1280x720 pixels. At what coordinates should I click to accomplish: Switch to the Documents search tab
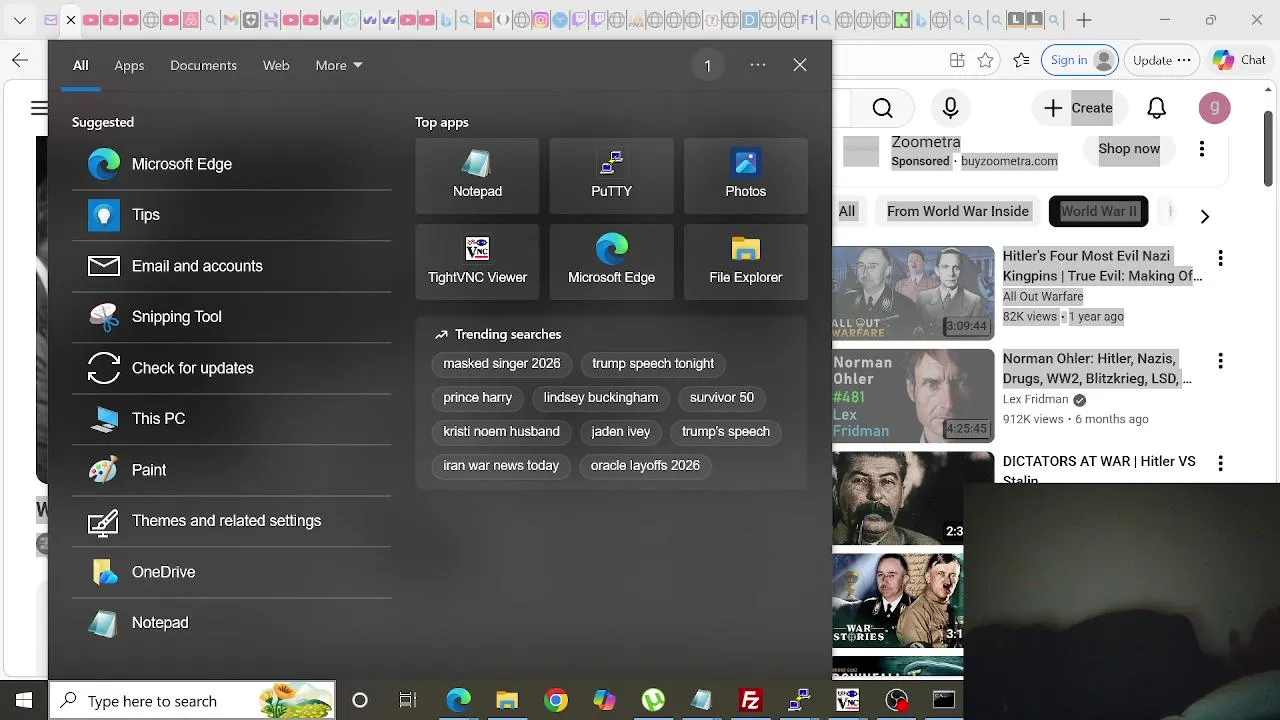click(x=203, y=65)
